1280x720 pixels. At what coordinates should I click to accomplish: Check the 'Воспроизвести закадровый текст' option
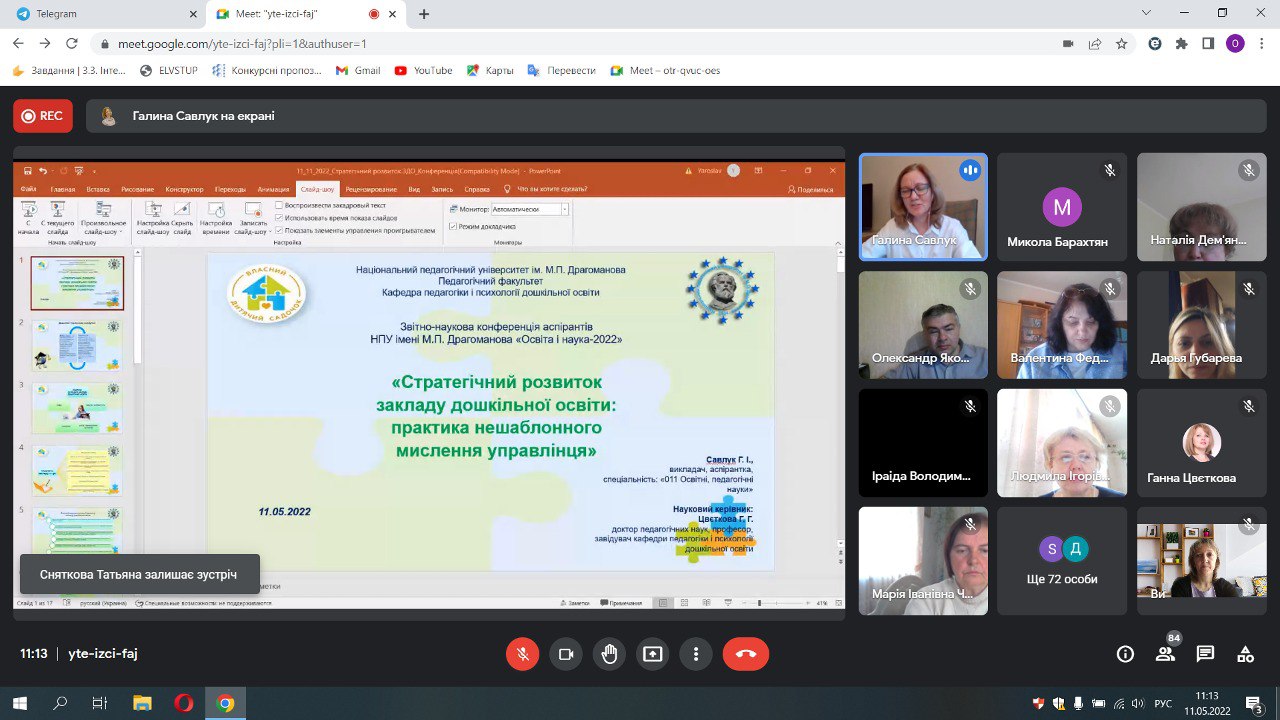coord(278,206)
